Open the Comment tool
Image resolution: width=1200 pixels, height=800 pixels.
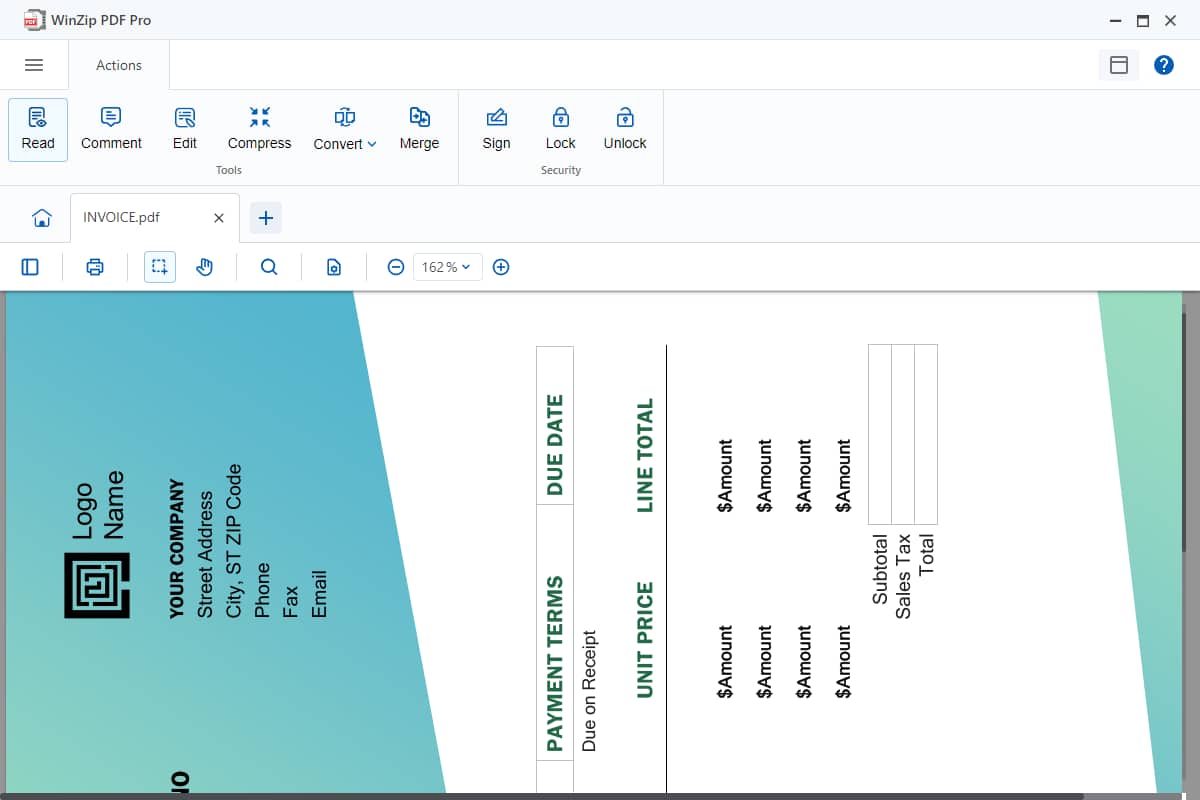tap(110, 129)
